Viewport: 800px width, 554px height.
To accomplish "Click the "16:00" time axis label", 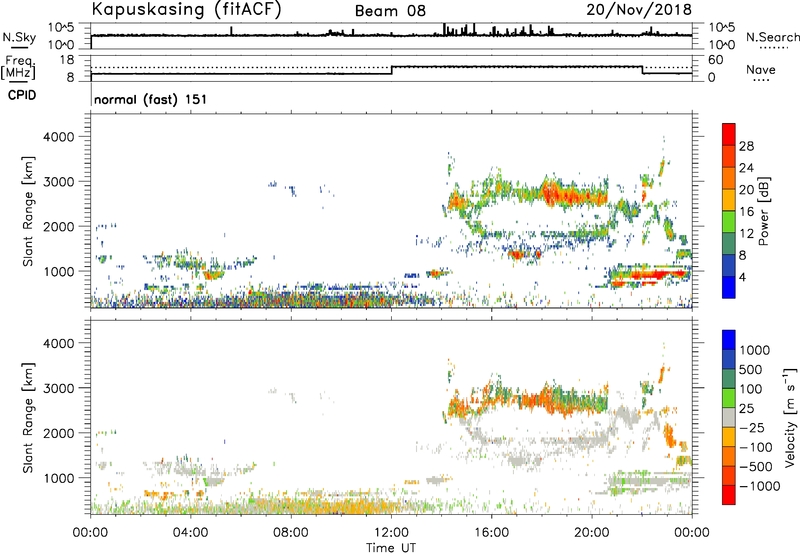I will [x=491, y=533].
